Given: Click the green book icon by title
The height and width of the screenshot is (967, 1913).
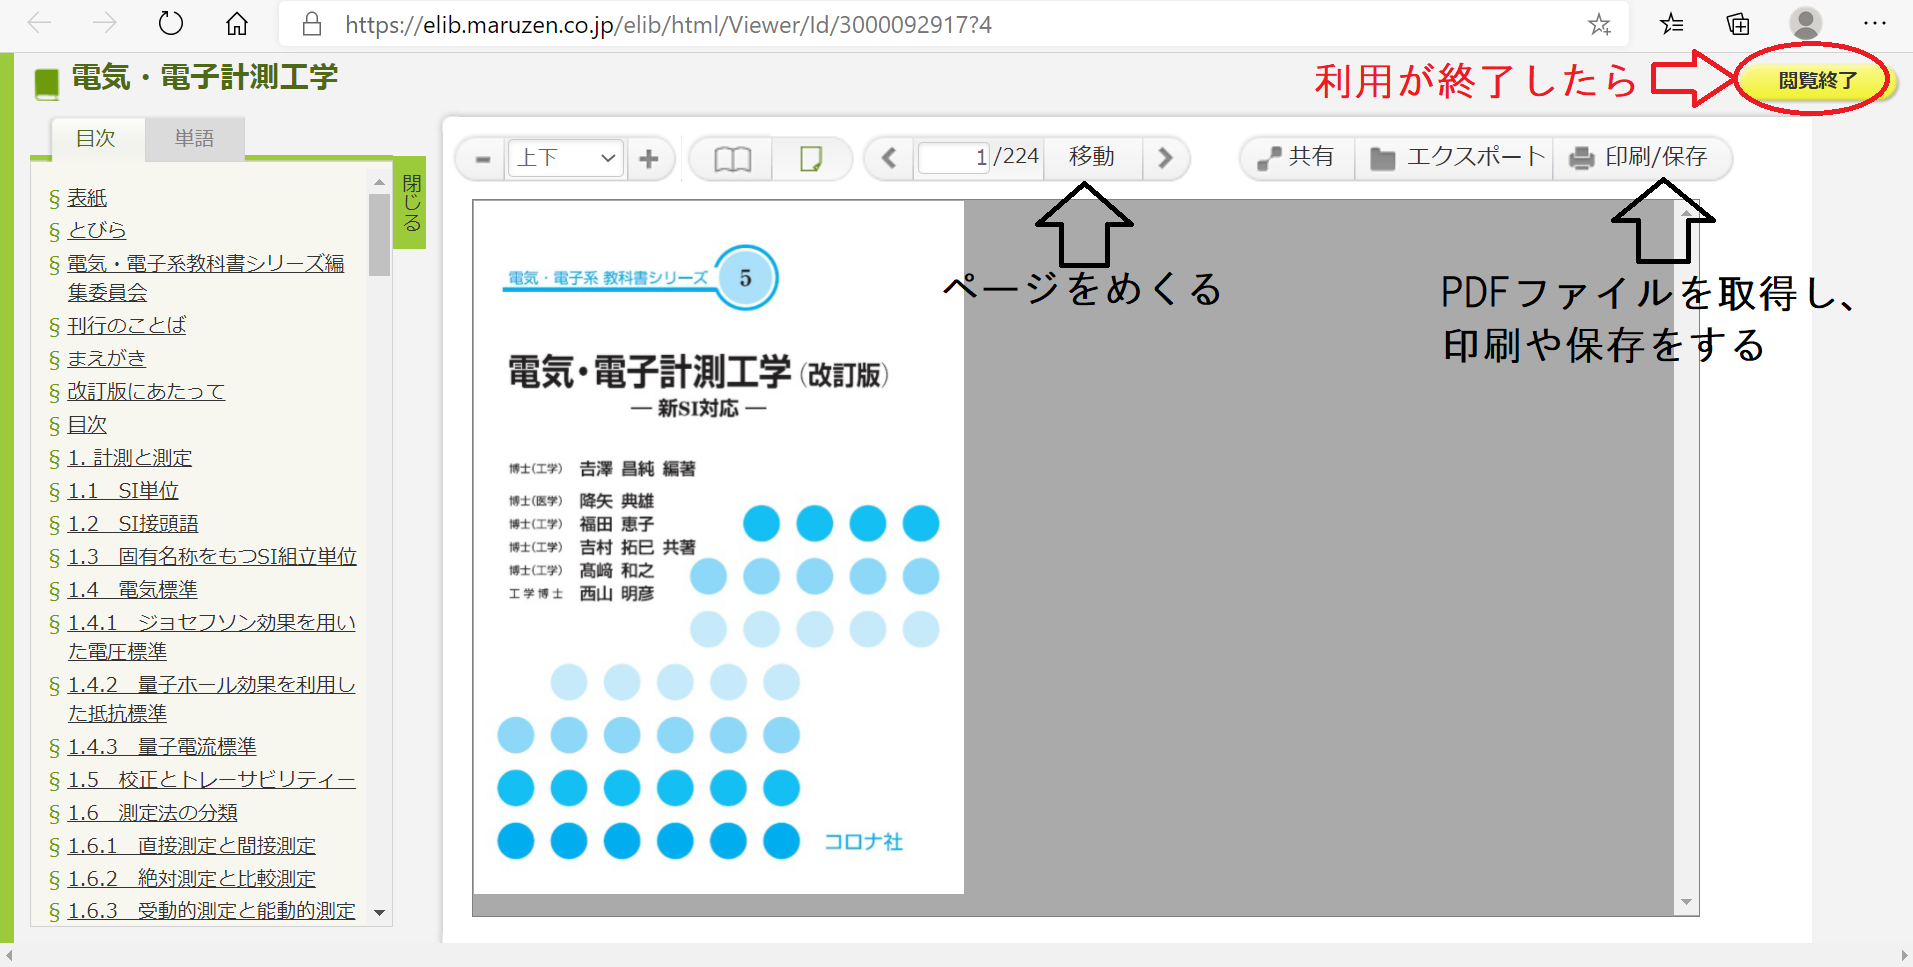Looking at the screenshot, I should point(47,83).
